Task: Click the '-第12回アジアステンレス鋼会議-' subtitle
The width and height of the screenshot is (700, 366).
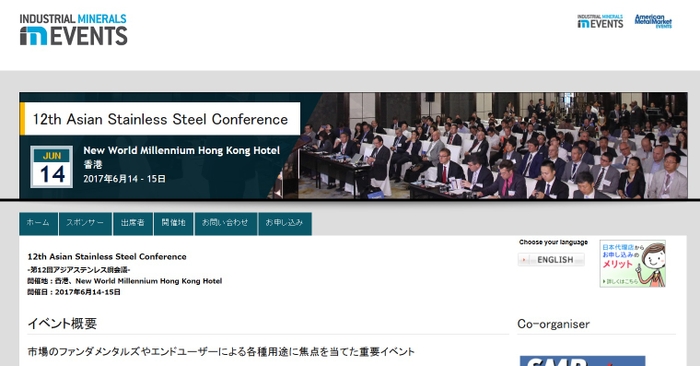Action: point(79,270)
